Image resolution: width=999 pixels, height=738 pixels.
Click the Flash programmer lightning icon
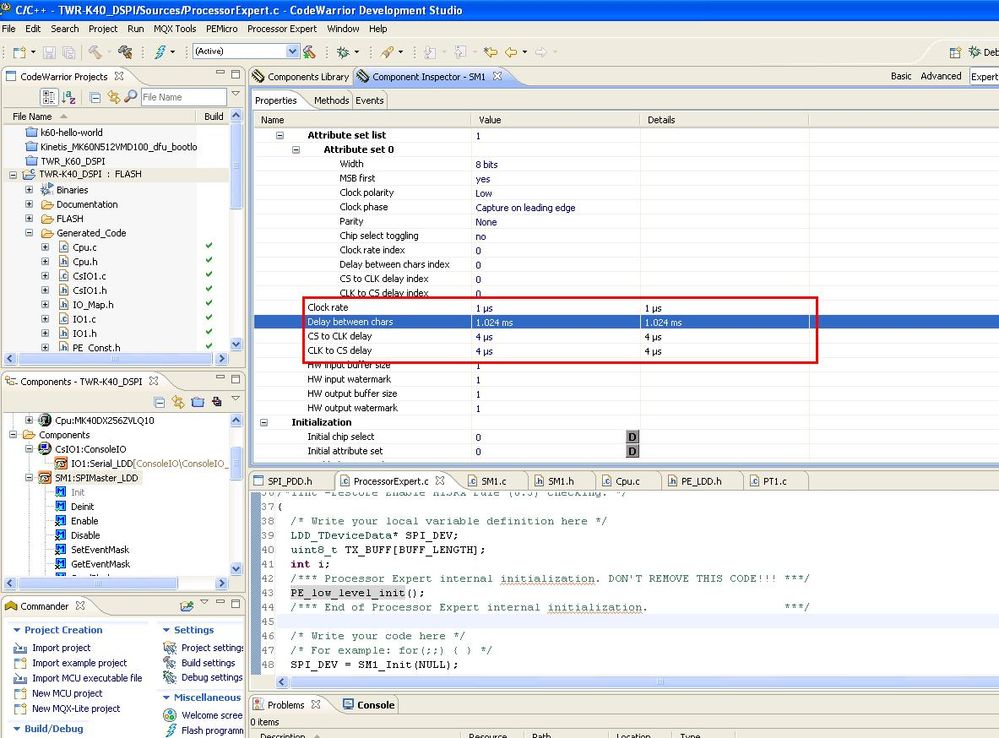pos(160,52)
